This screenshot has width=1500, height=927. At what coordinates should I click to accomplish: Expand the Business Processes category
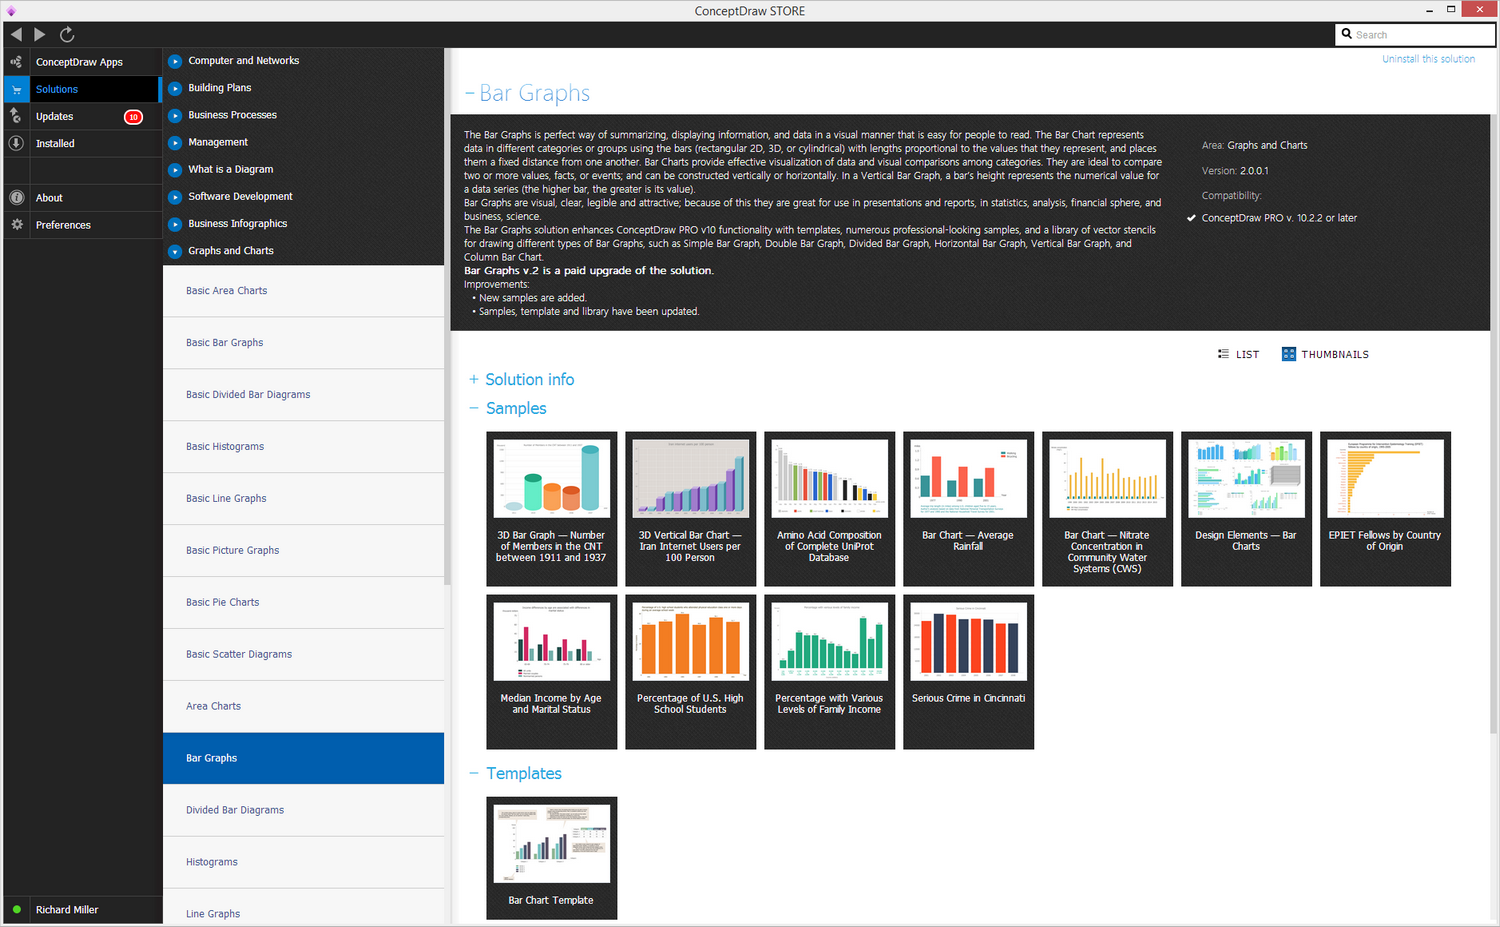(x=175, y=115)
